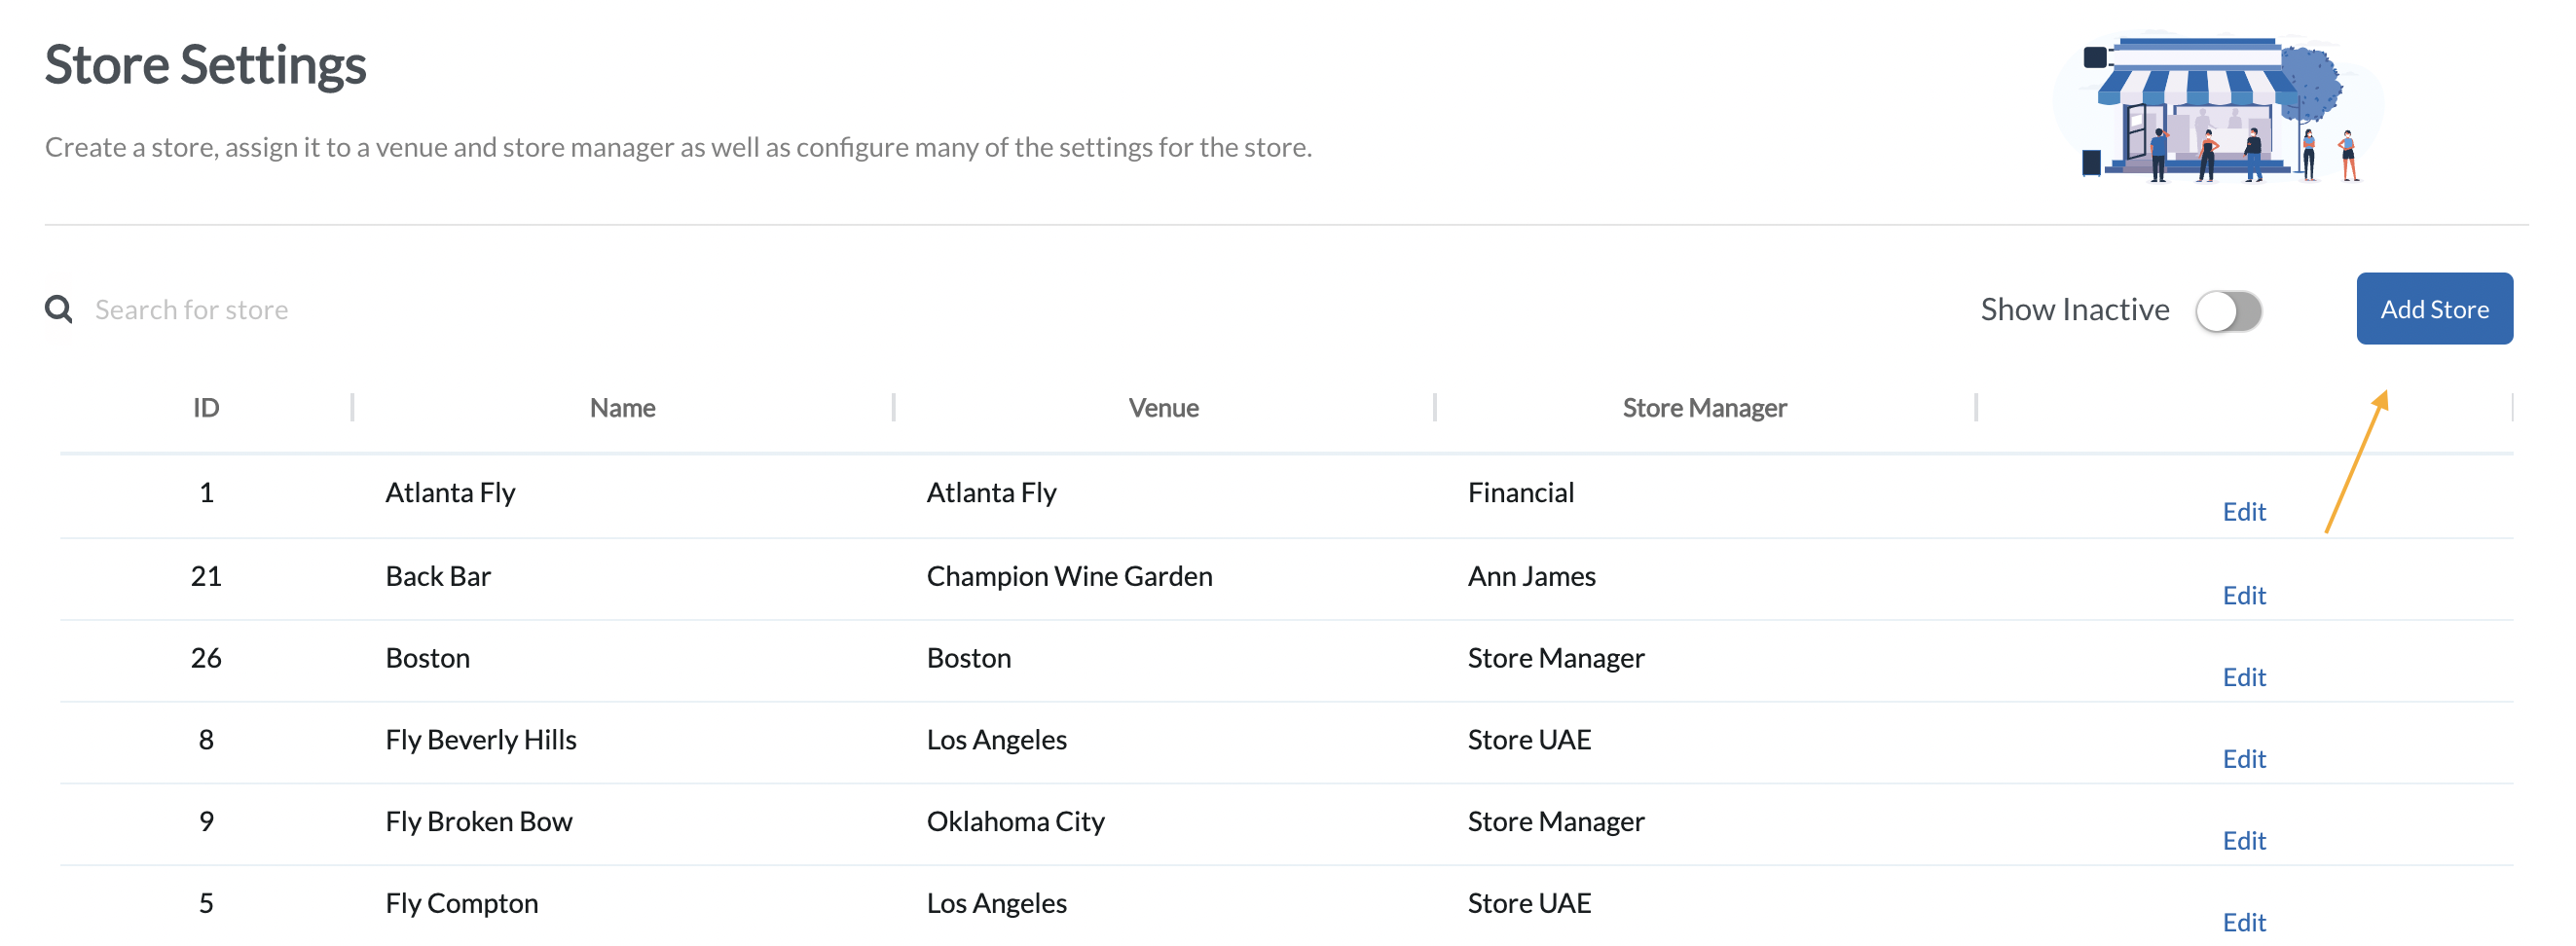Edit the Atlanta Fly store
Viewport: 2576px width, 946px height.
point(2243,511)
